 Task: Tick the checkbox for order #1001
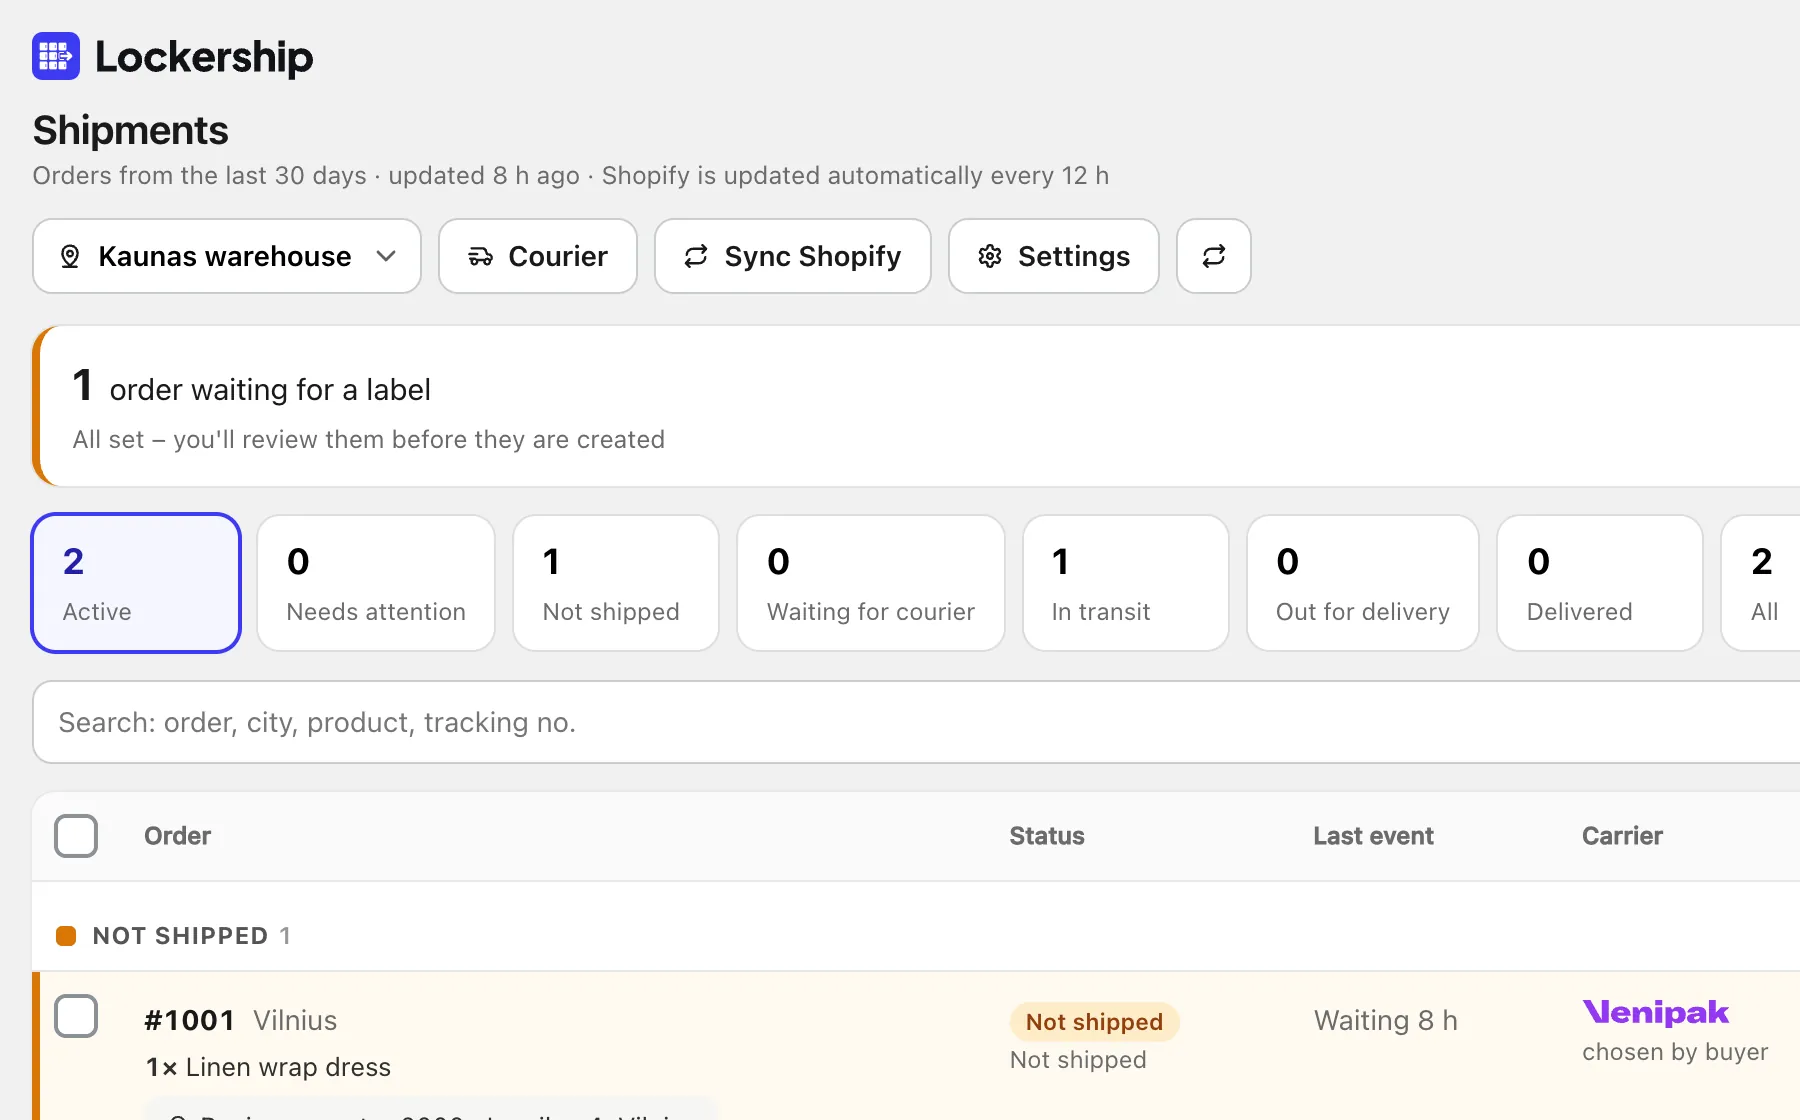tap(76, 1016)
